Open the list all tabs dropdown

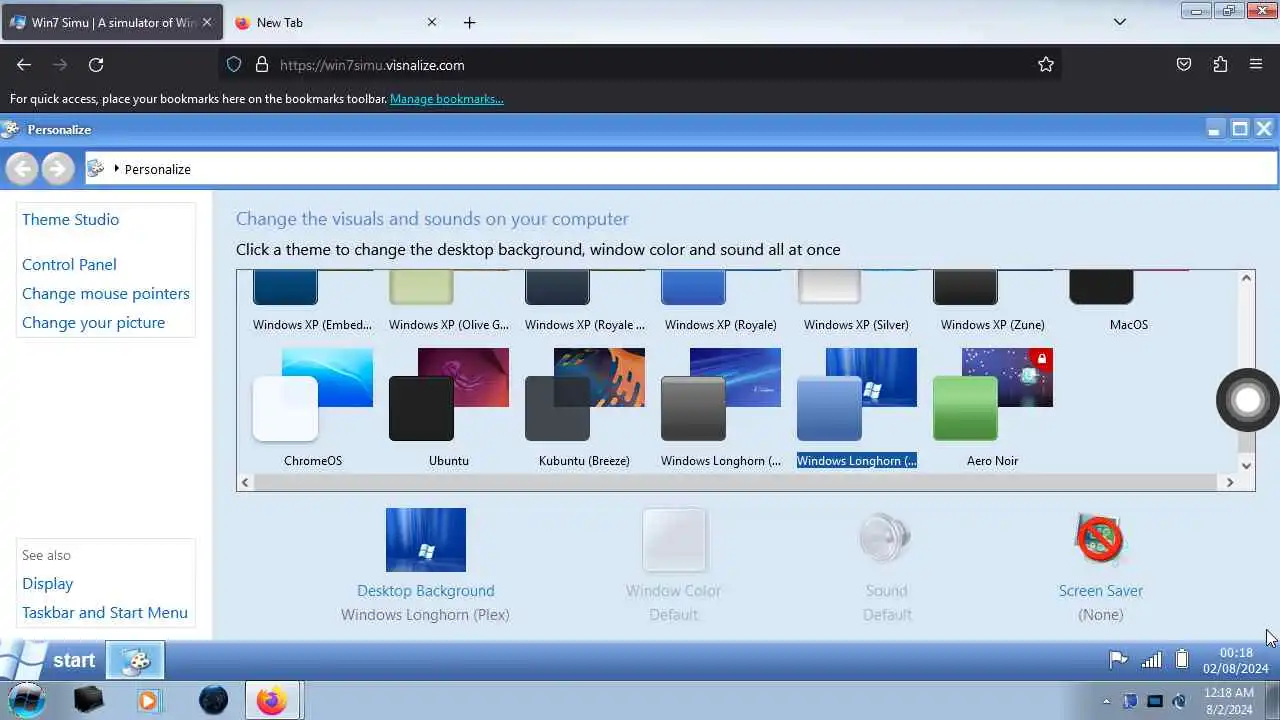(x=1120, y=22)
